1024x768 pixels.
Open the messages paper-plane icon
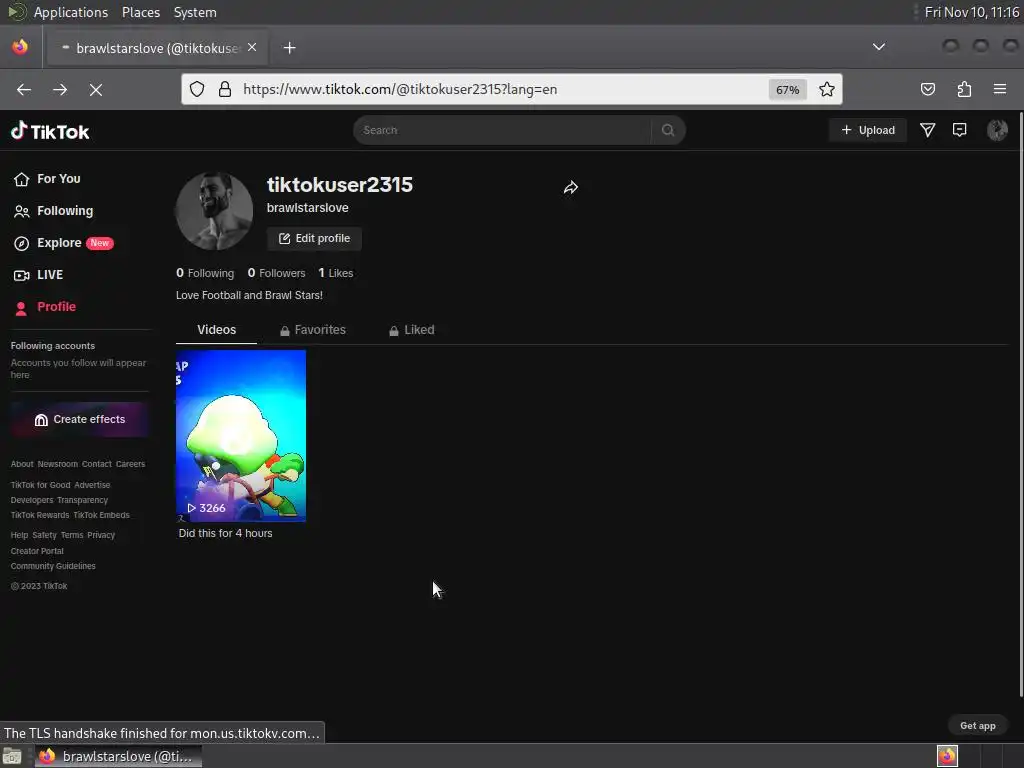927,130
